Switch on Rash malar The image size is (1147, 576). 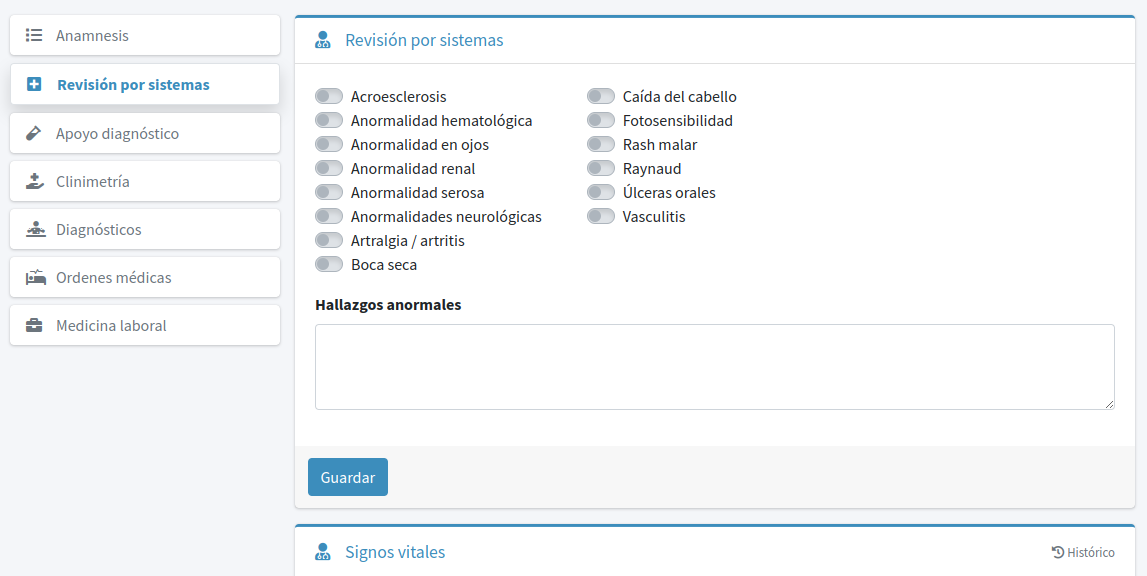pyautogui.click(x=601, y=145)
